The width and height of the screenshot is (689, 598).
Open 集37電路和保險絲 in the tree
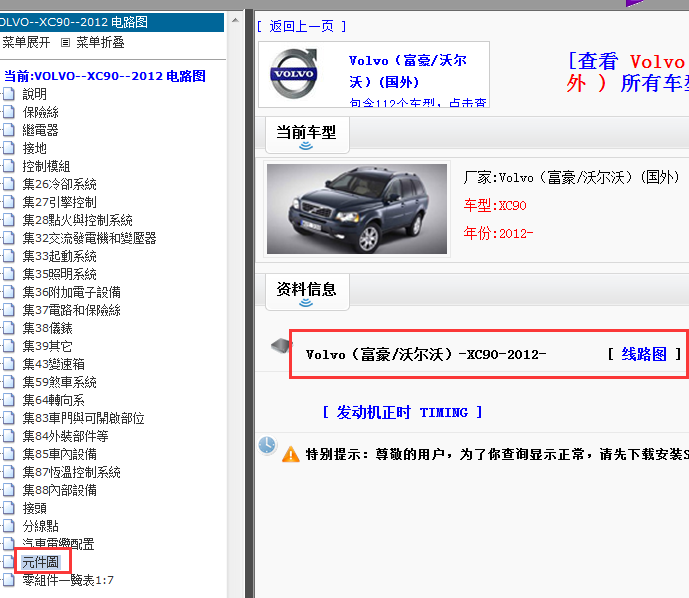tap(71, 310)
